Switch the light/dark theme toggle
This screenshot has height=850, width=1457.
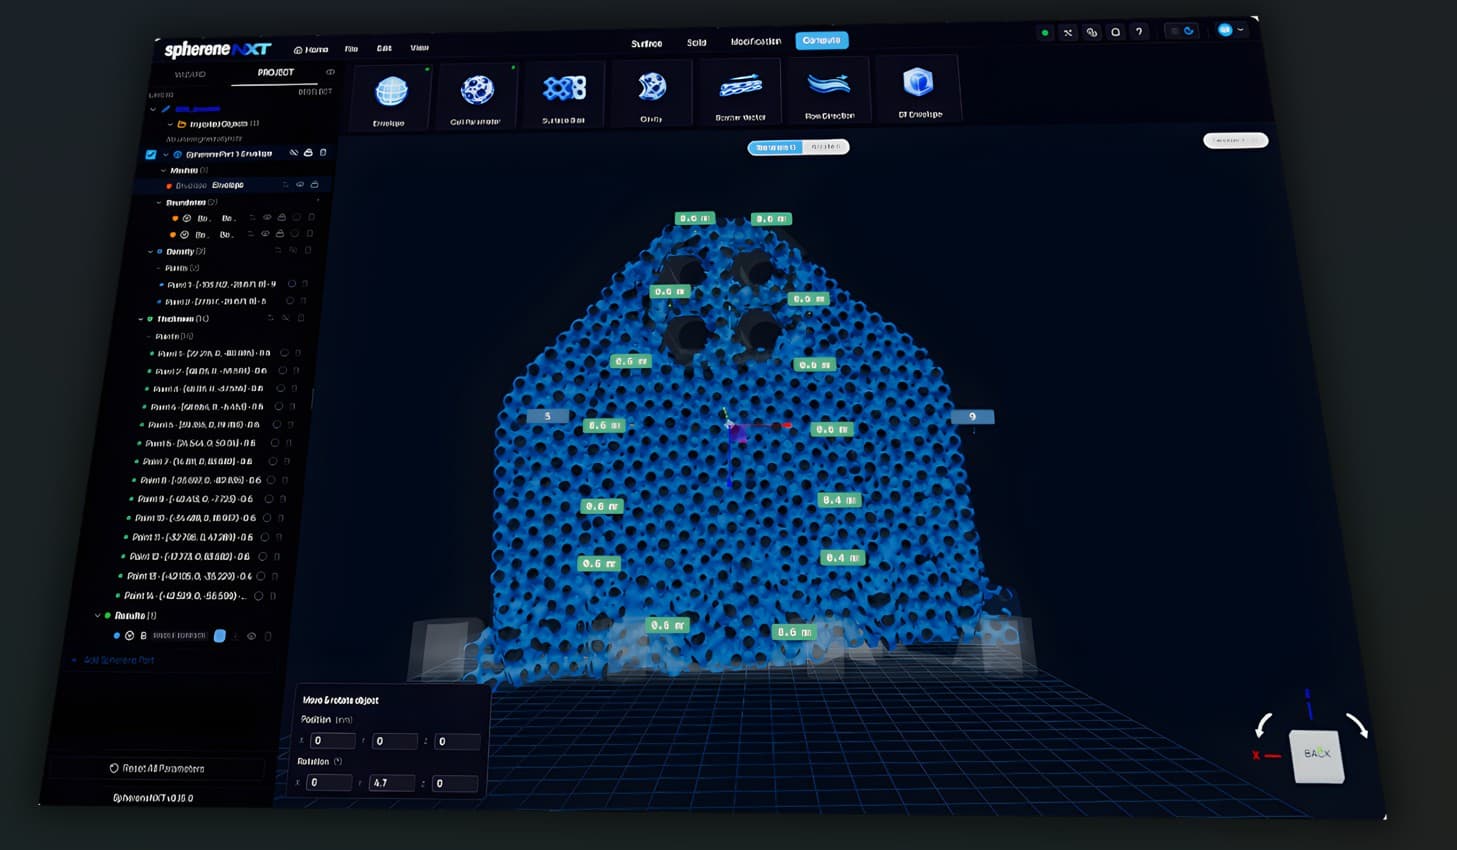coord(1182,31)
